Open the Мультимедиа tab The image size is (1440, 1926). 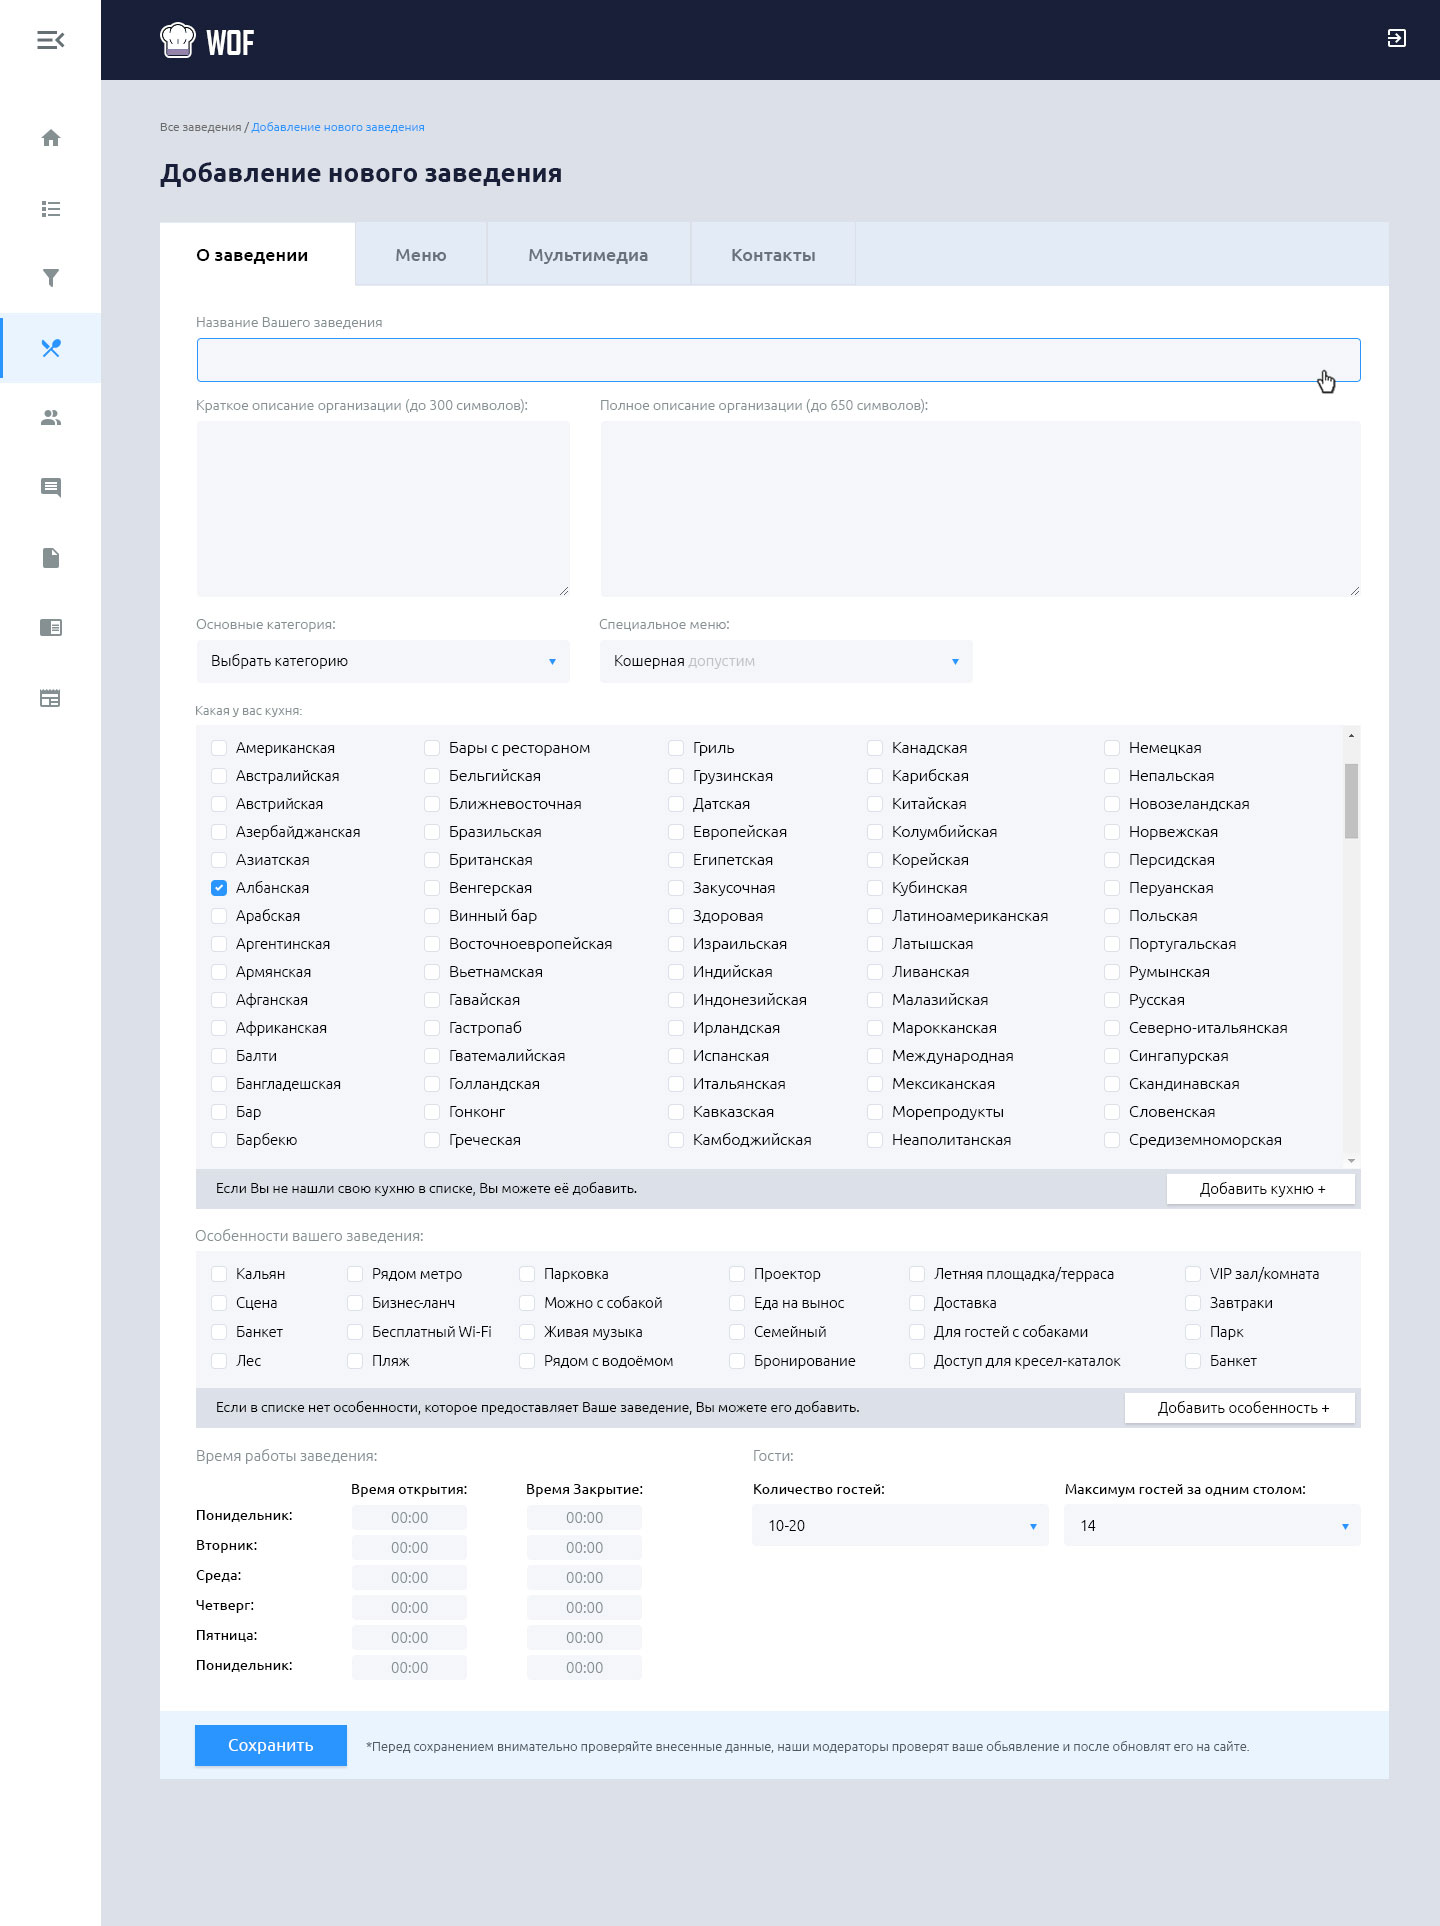[588, 255]
